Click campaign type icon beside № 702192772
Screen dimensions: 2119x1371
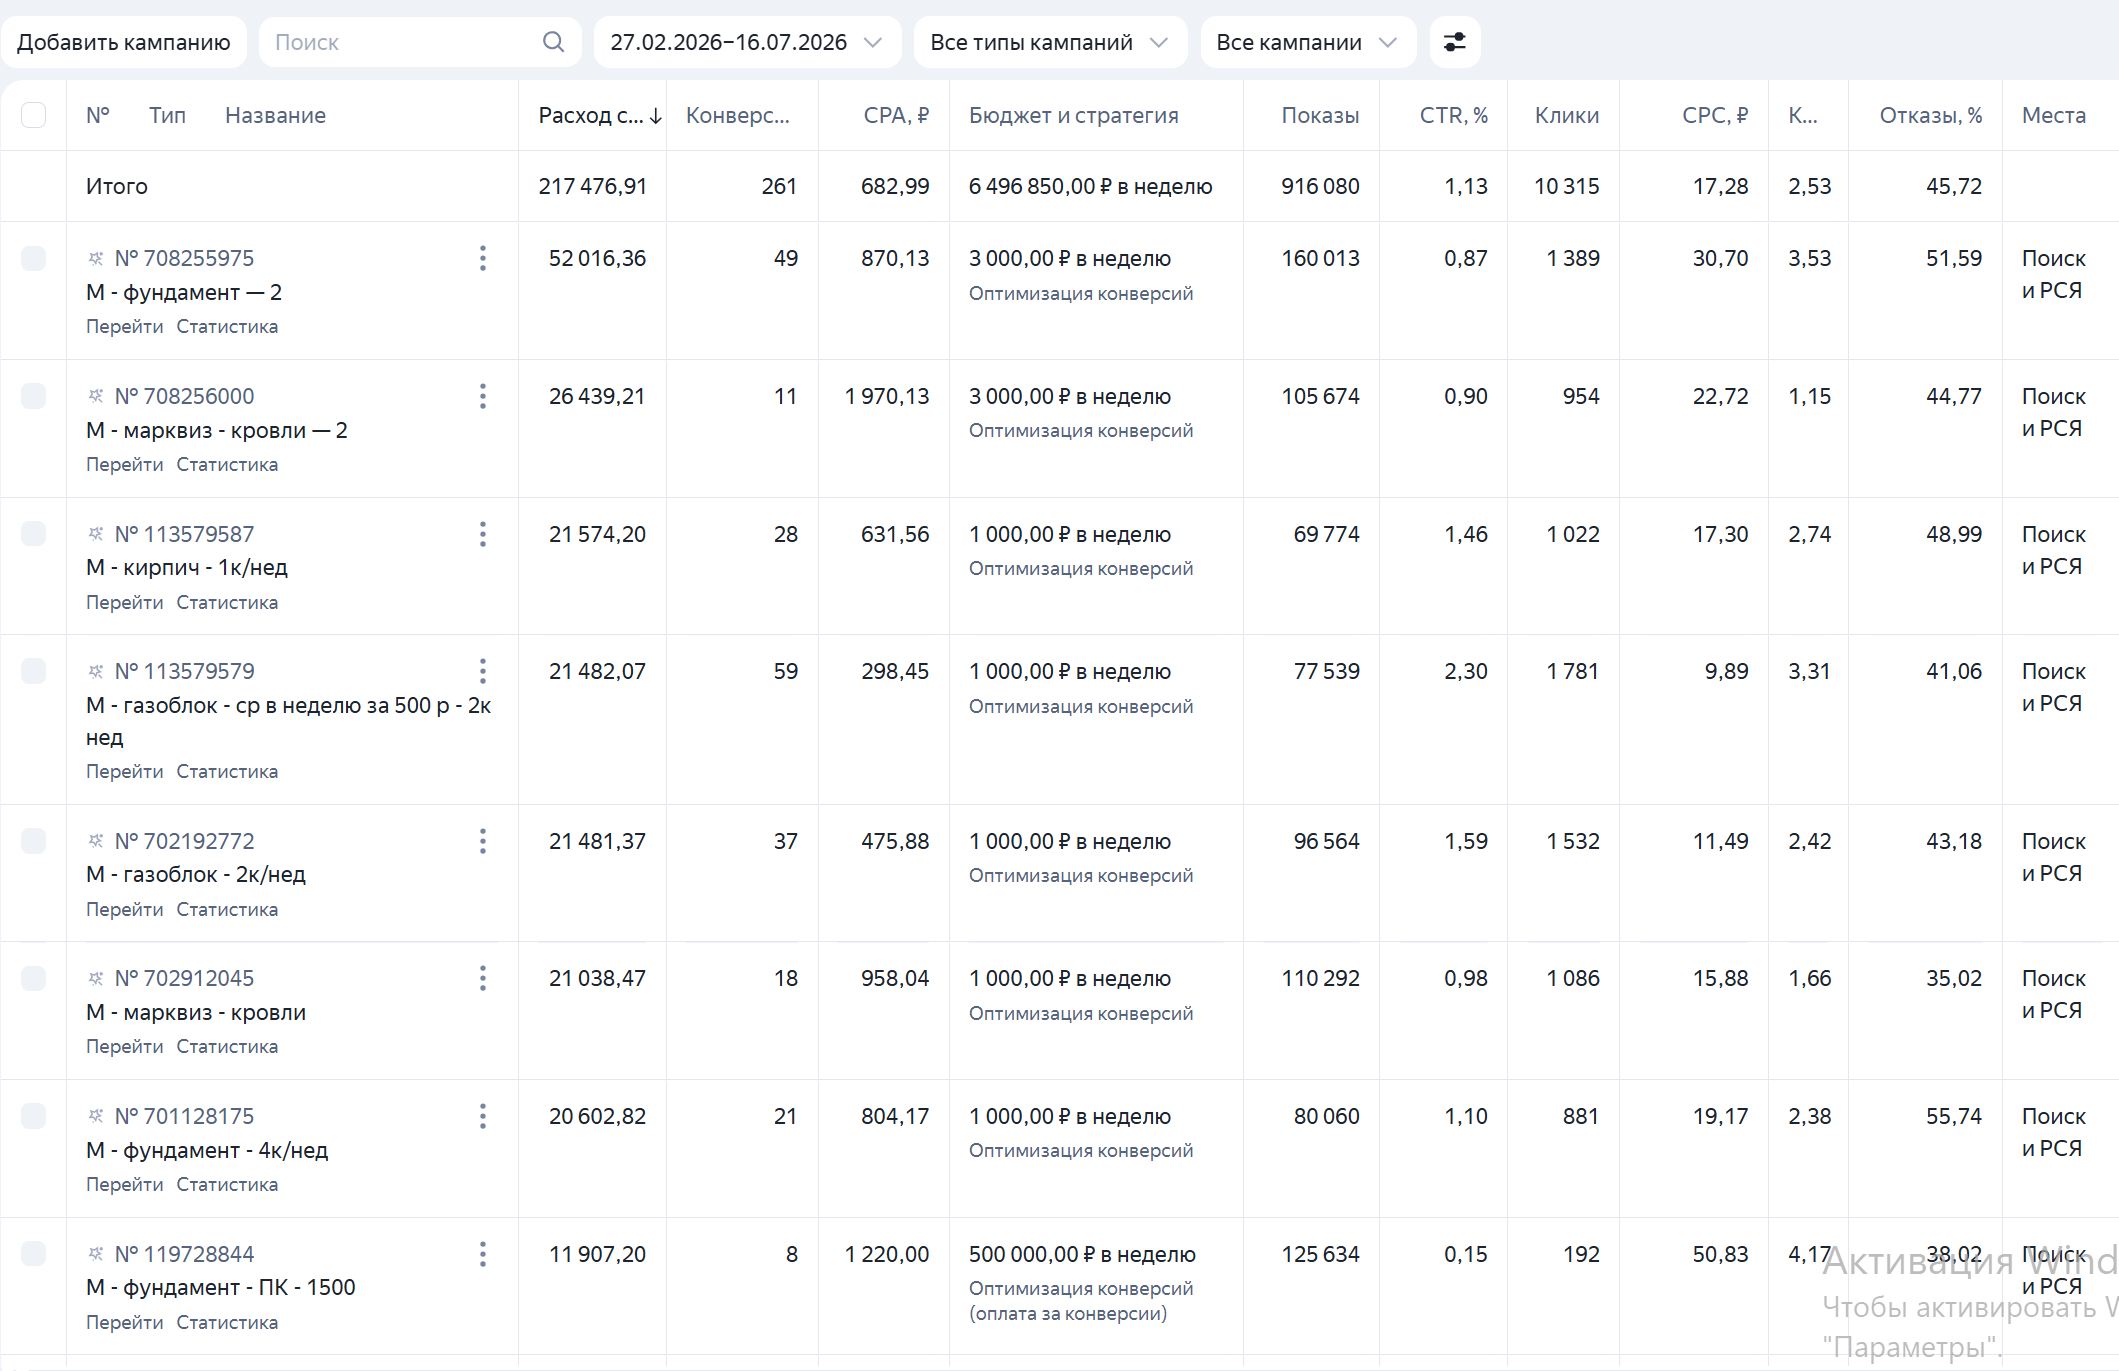96,841
